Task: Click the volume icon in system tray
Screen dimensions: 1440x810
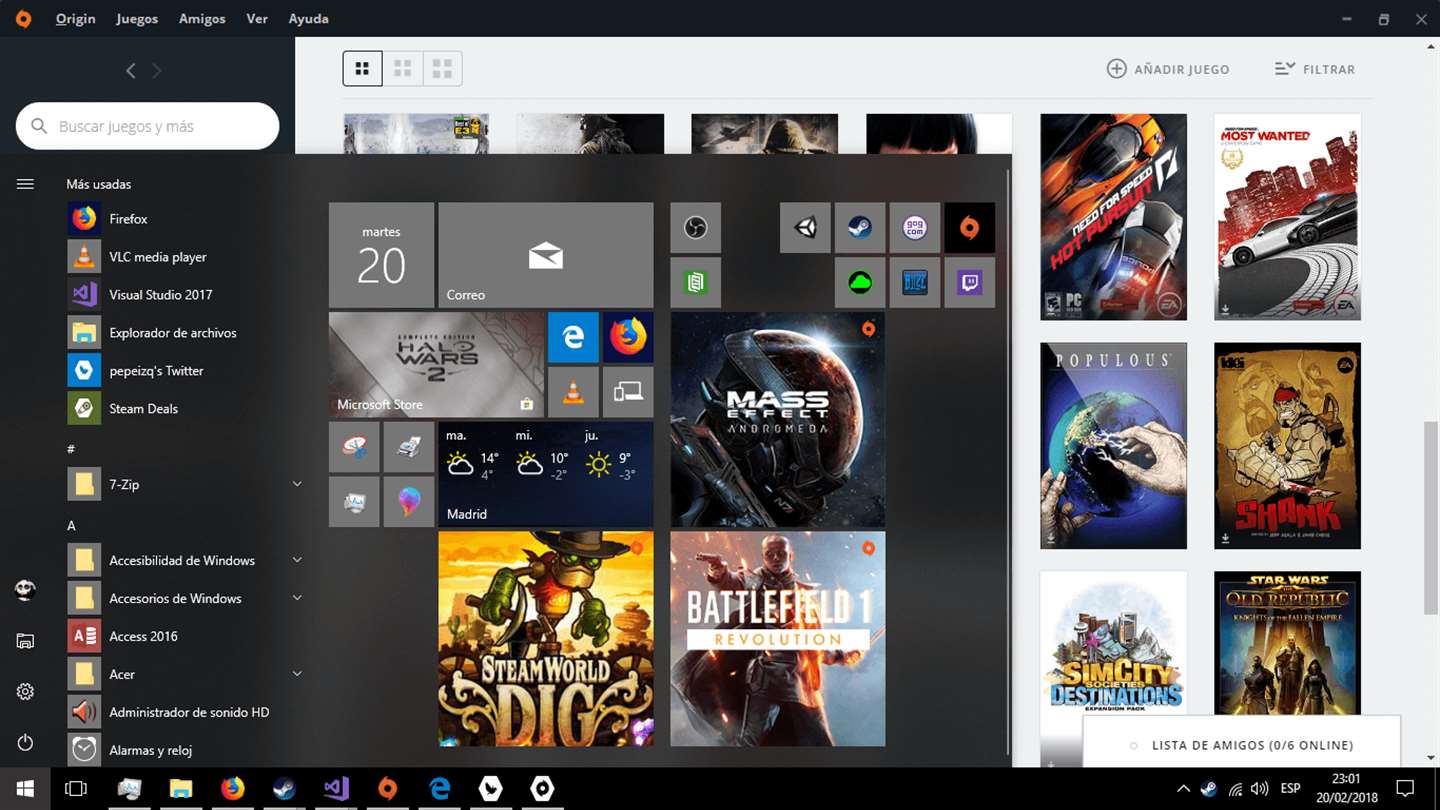Action: coord(1260,789)
